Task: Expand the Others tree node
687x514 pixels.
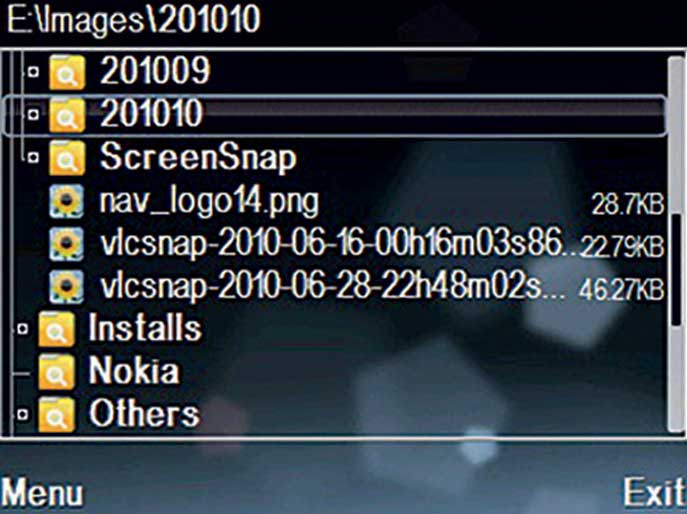Action: [x=23, y=414]
